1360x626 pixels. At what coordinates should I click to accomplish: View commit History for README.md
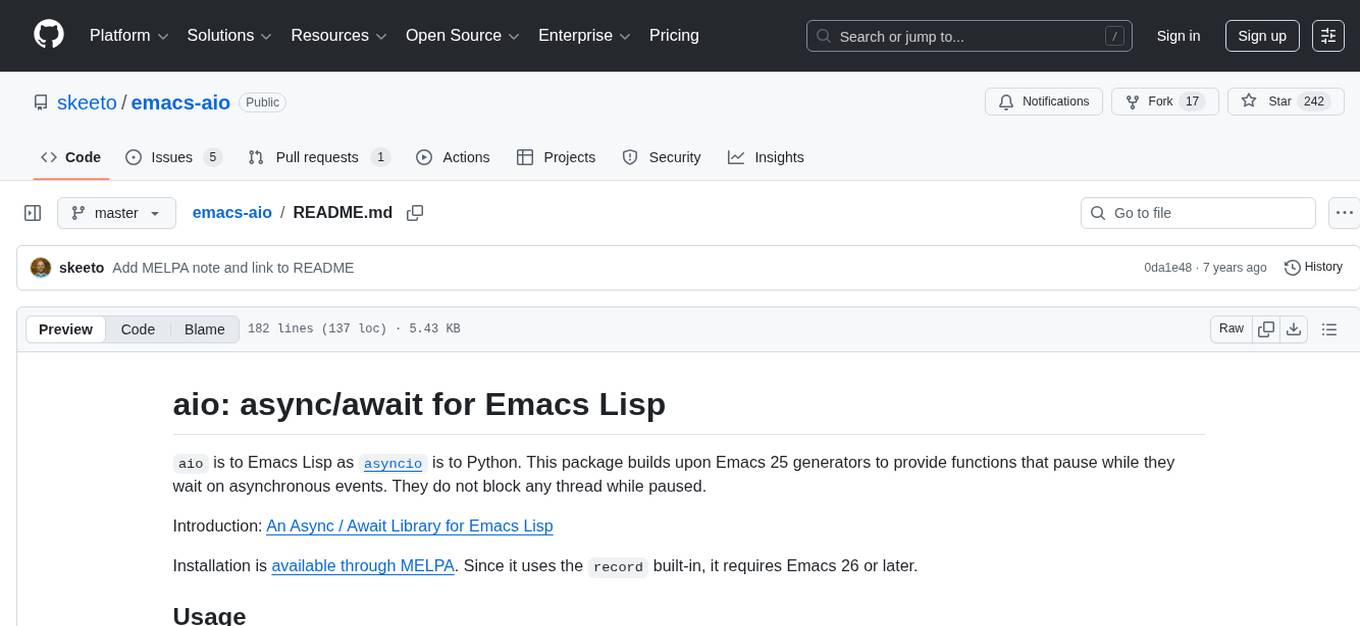1313,267
